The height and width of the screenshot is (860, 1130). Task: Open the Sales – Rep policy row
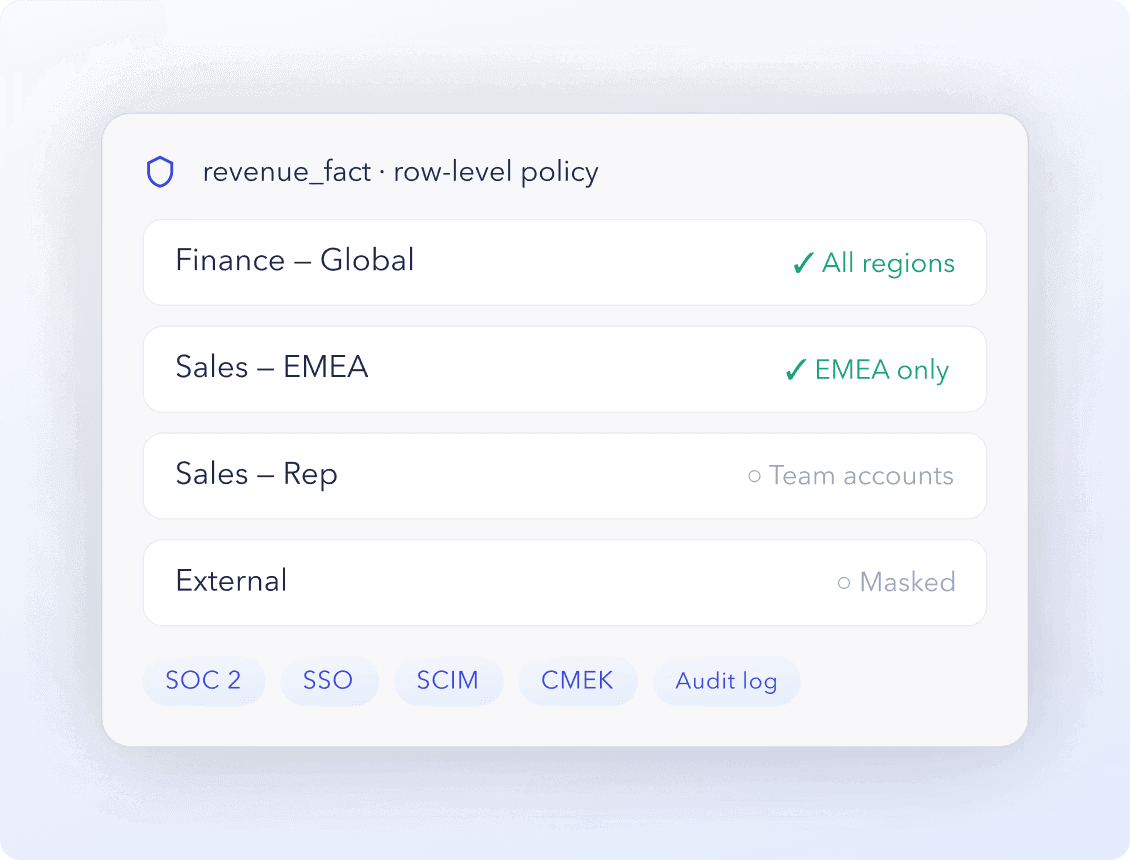pyautogui.click(x=565, y=476)
